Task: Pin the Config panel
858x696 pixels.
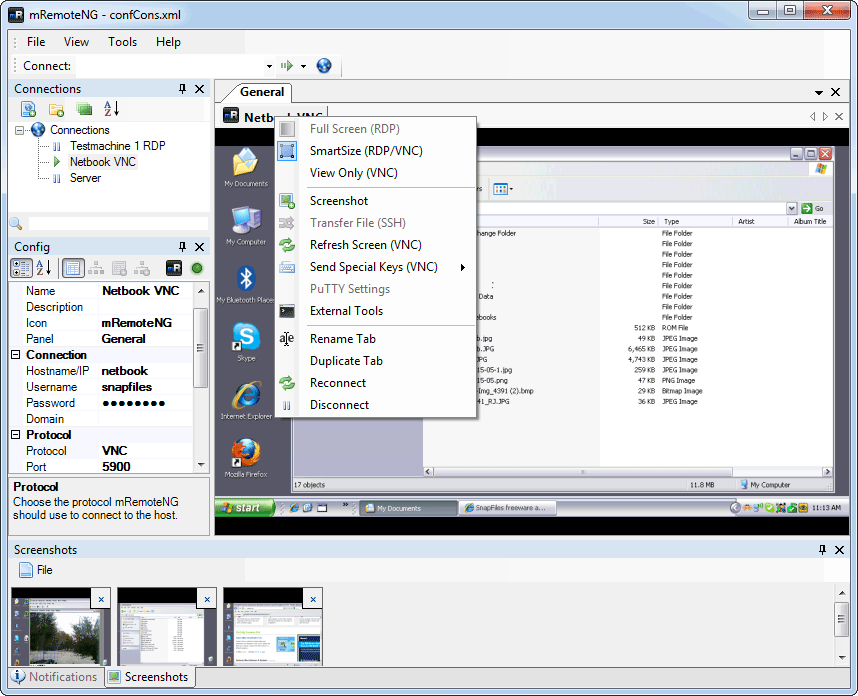Action: pyautogui.click(x=182, y=246)
